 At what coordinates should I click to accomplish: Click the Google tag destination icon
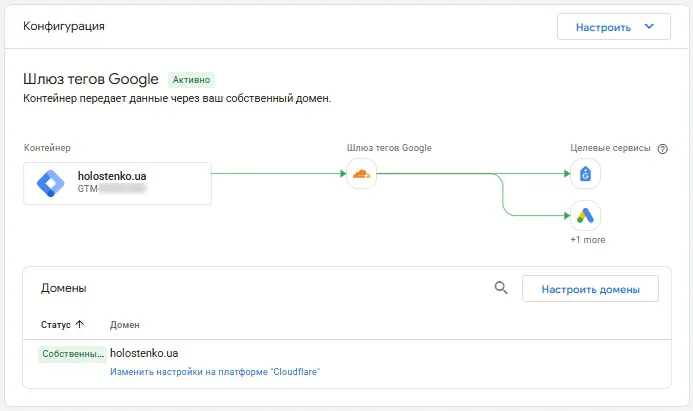point(585,174)
